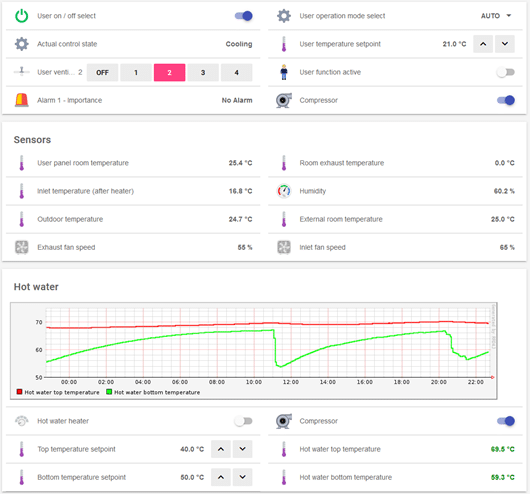
Task: Click the inlet fan speed icon
Action: [284, 247]
